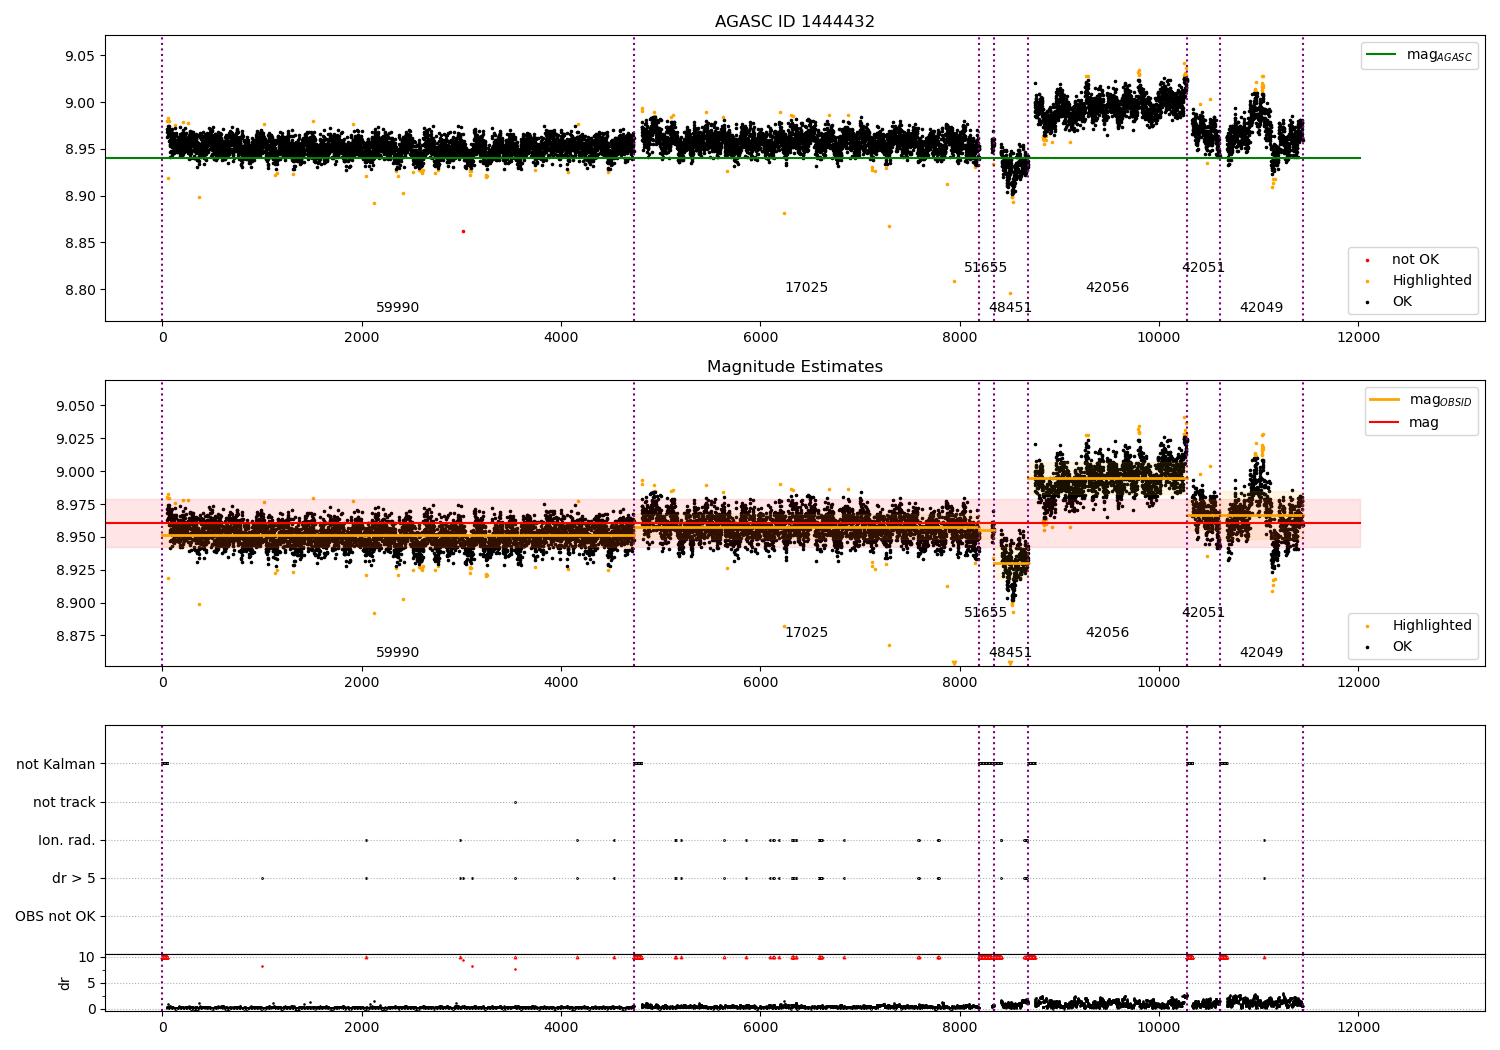Viewport: 1500px width, 1050px height.
Task: Click the 9.05 y-axis tick label
Action: 81,56
